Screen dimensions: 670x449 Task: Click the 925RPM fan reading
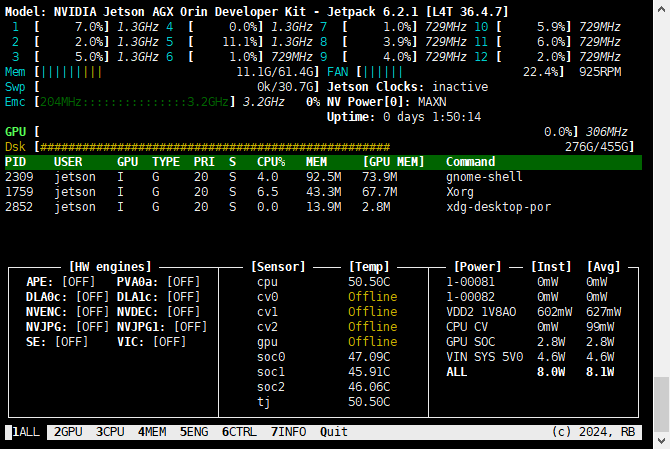coord(600,72)
